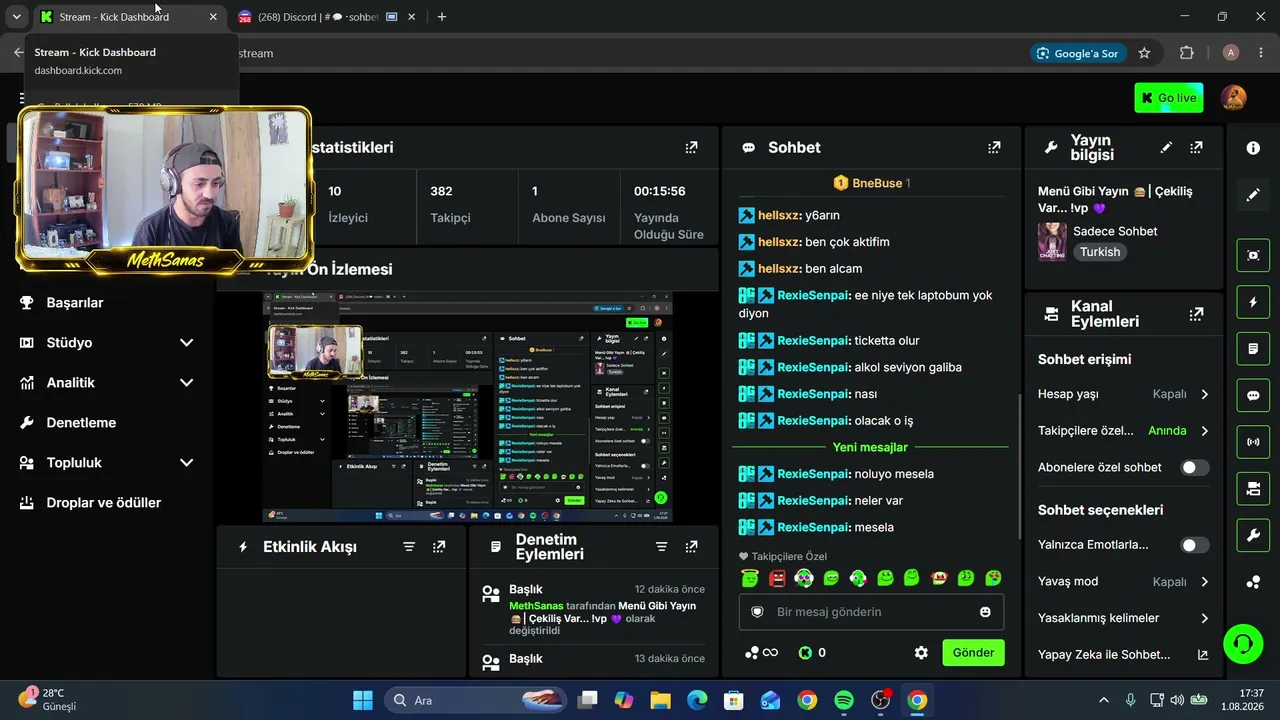Open chat settings gear icon

click(x=921, y=653)
